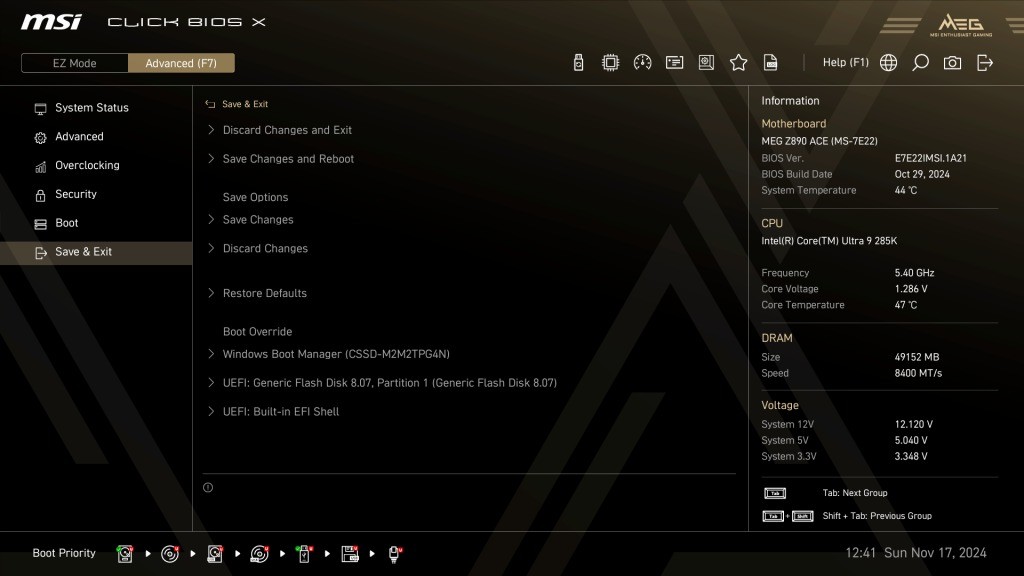Click Core Temperature value 47 °C
This screenshot has width=1024, height=576.
[x=906, y=305]
